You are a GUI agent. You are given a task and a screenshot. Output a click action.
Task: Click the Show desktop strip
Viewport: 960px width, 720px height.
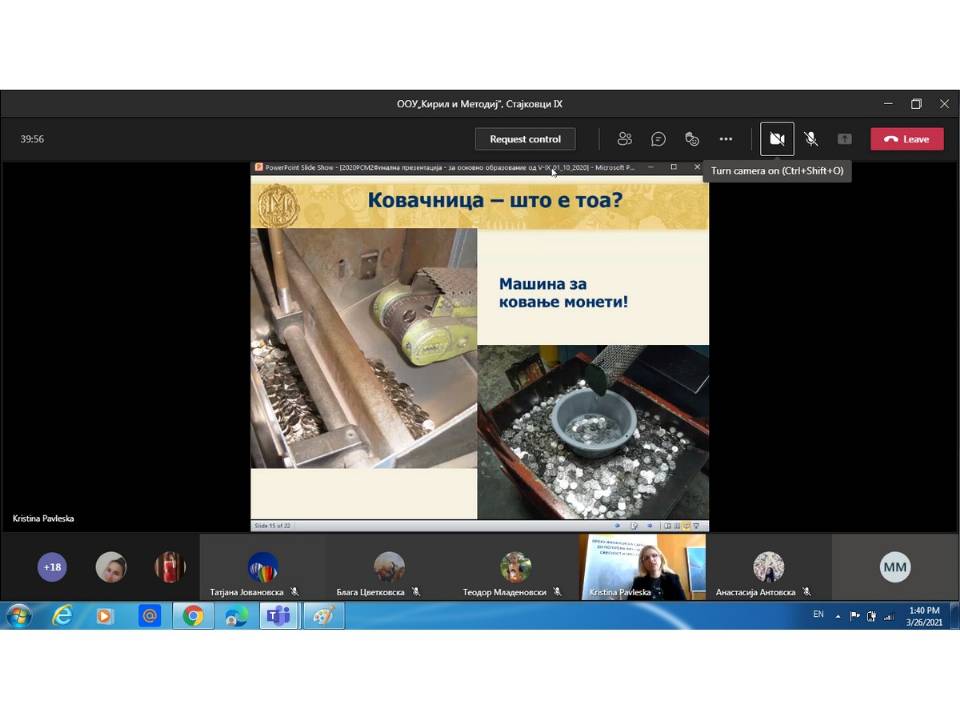tap(955, 616)
